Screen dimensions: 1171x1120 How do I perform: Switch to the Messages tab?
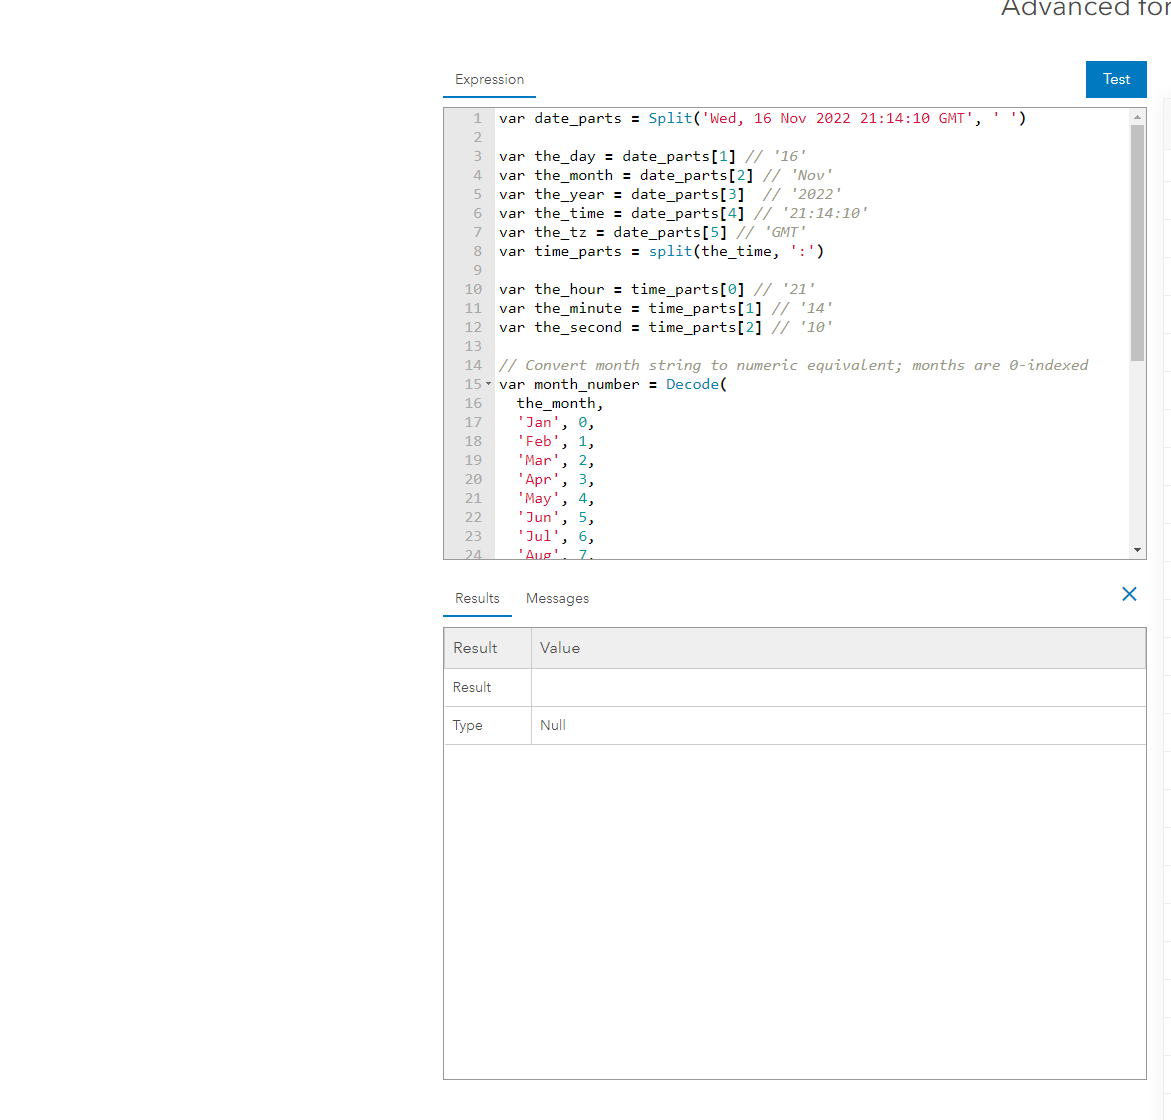tap(557, 598)
